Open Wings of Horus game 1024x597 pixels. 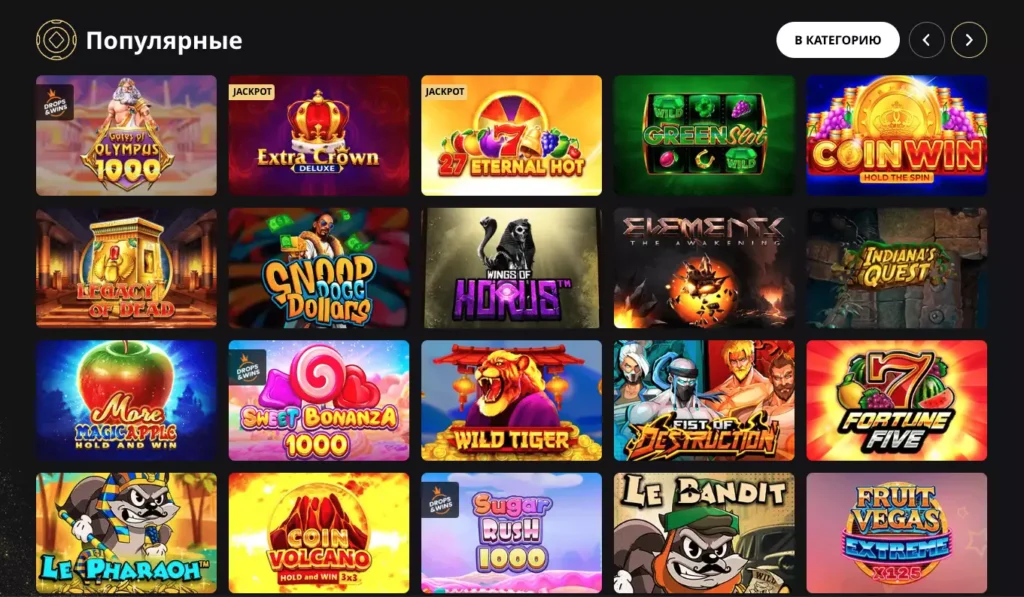pyautogui.click(x=511, y=268)
